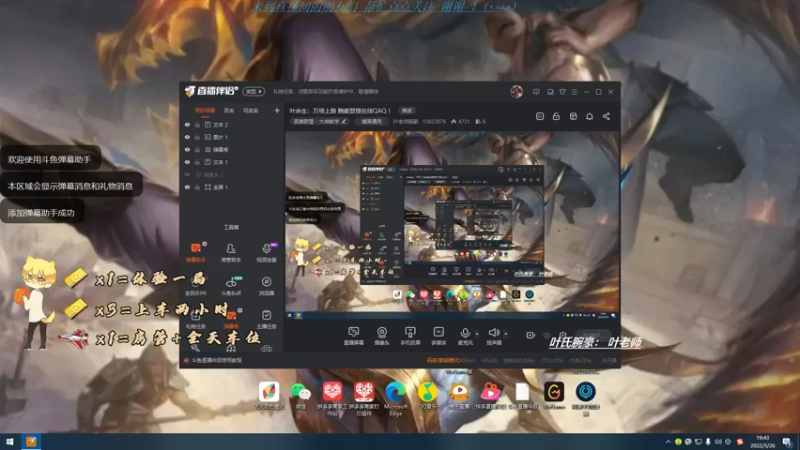The image size is (800, 450).
Task: Toggle visibility of 文本 2 layer
Action: (x=187, y=124)
